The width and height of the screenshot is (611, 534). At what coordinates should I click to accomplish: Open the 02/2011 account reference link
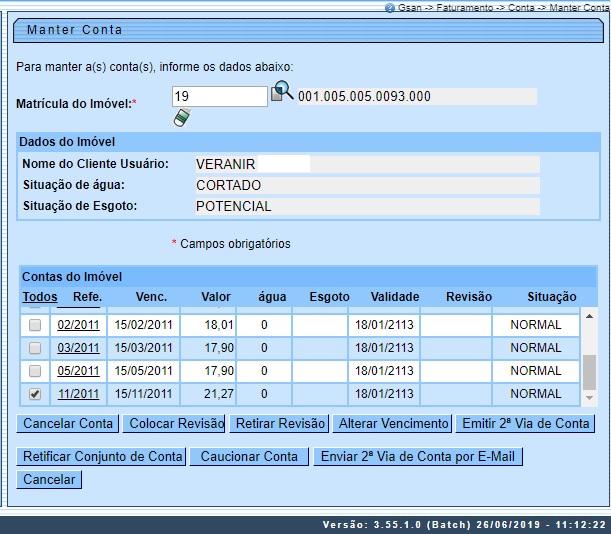[x=78, y=325]
